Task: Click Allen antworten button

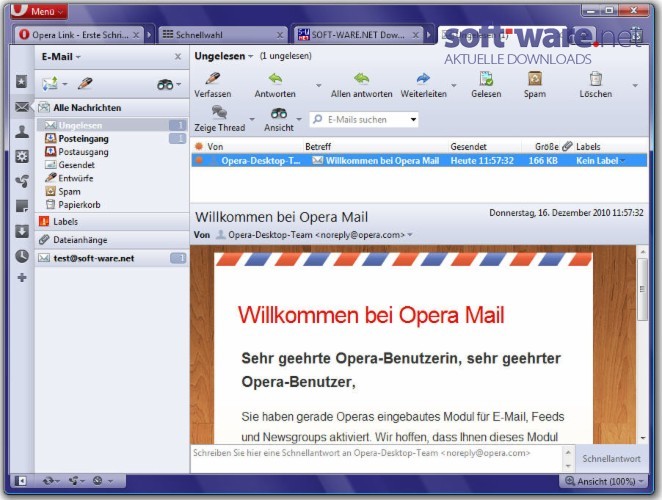Action: point(361,85)
